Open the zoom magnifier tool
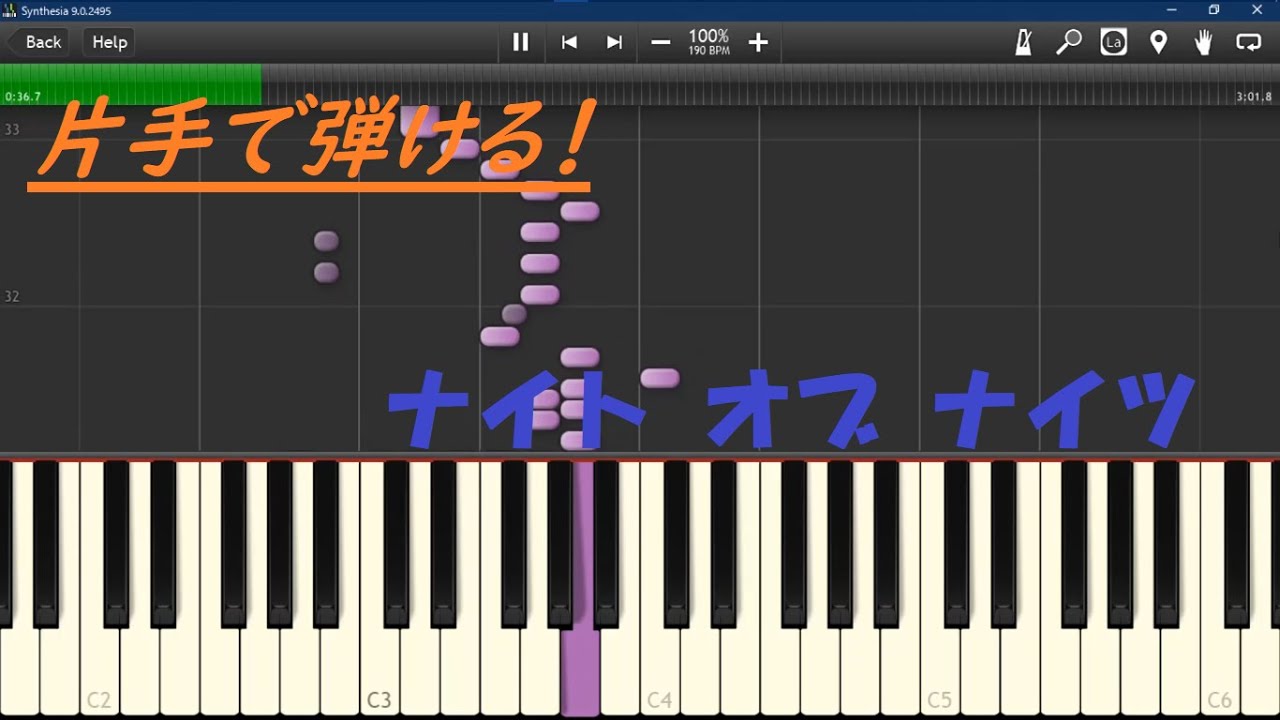The height and width of the screenshot is (720, 1280). [1069, 42]
